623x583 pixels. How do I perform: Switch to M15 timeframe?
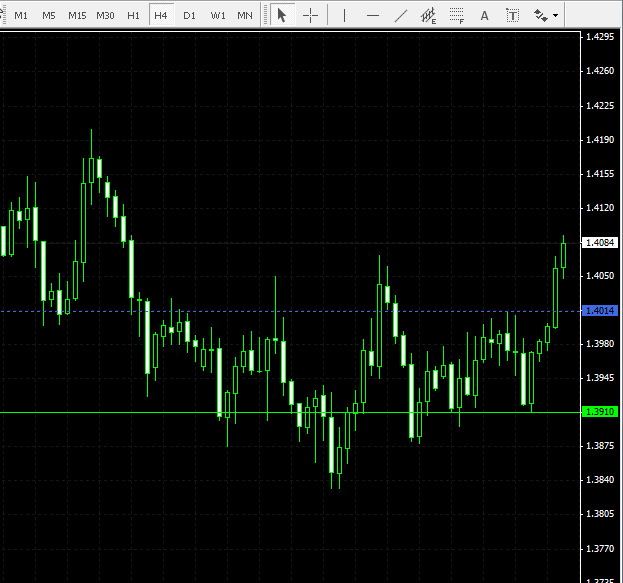[77, 15]
